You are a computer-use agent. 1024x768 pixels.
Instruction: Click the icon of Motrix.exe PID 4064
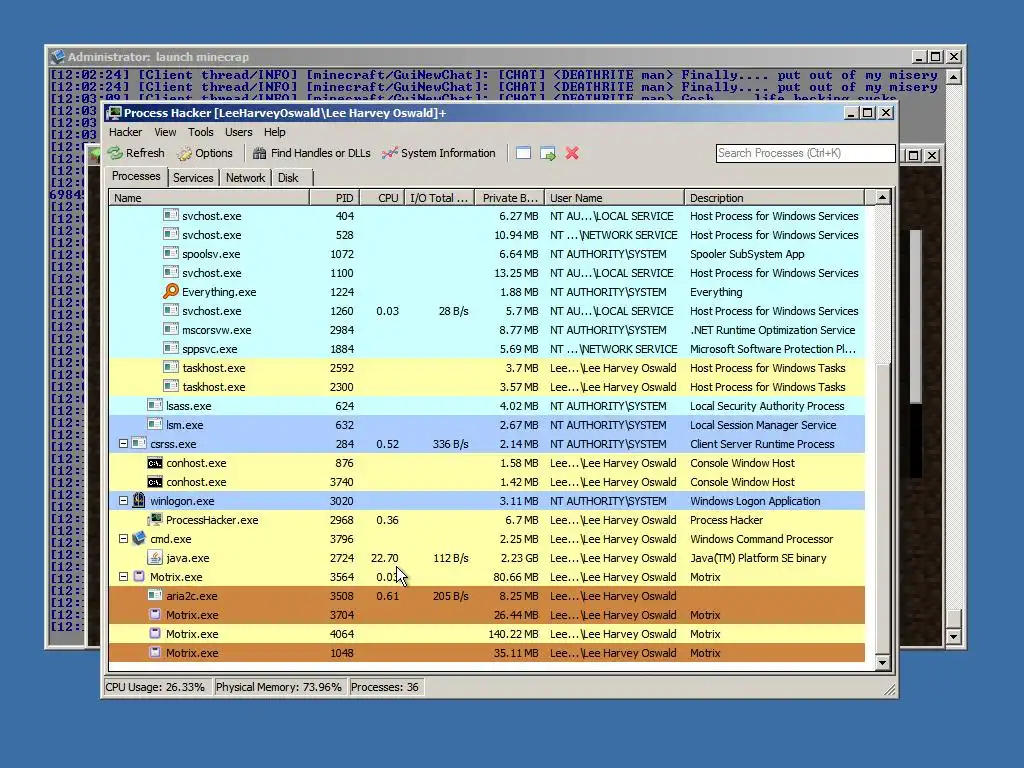click(x=155, y=633)
